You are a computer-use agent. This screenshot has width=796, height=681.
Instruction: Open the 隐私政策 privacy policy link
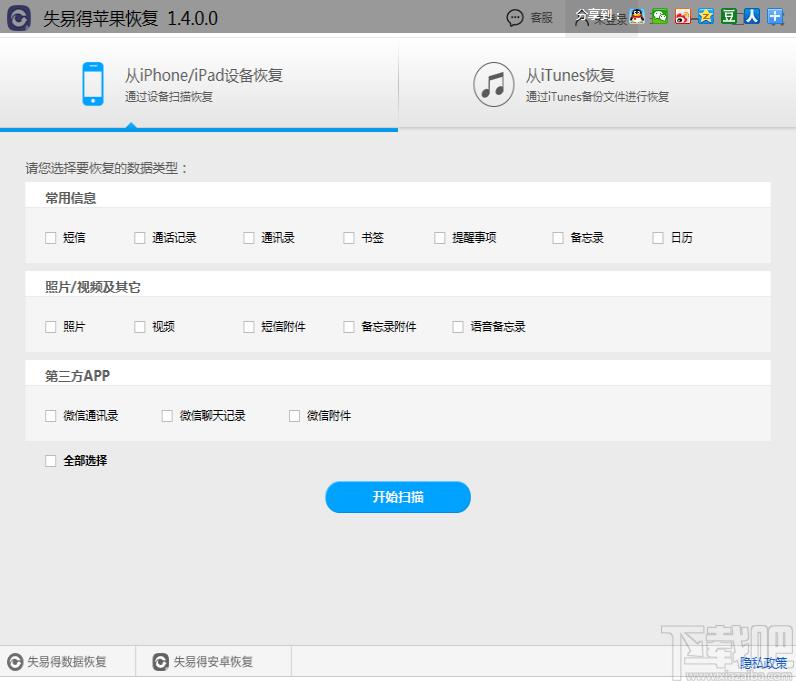[x=764, y=663]
